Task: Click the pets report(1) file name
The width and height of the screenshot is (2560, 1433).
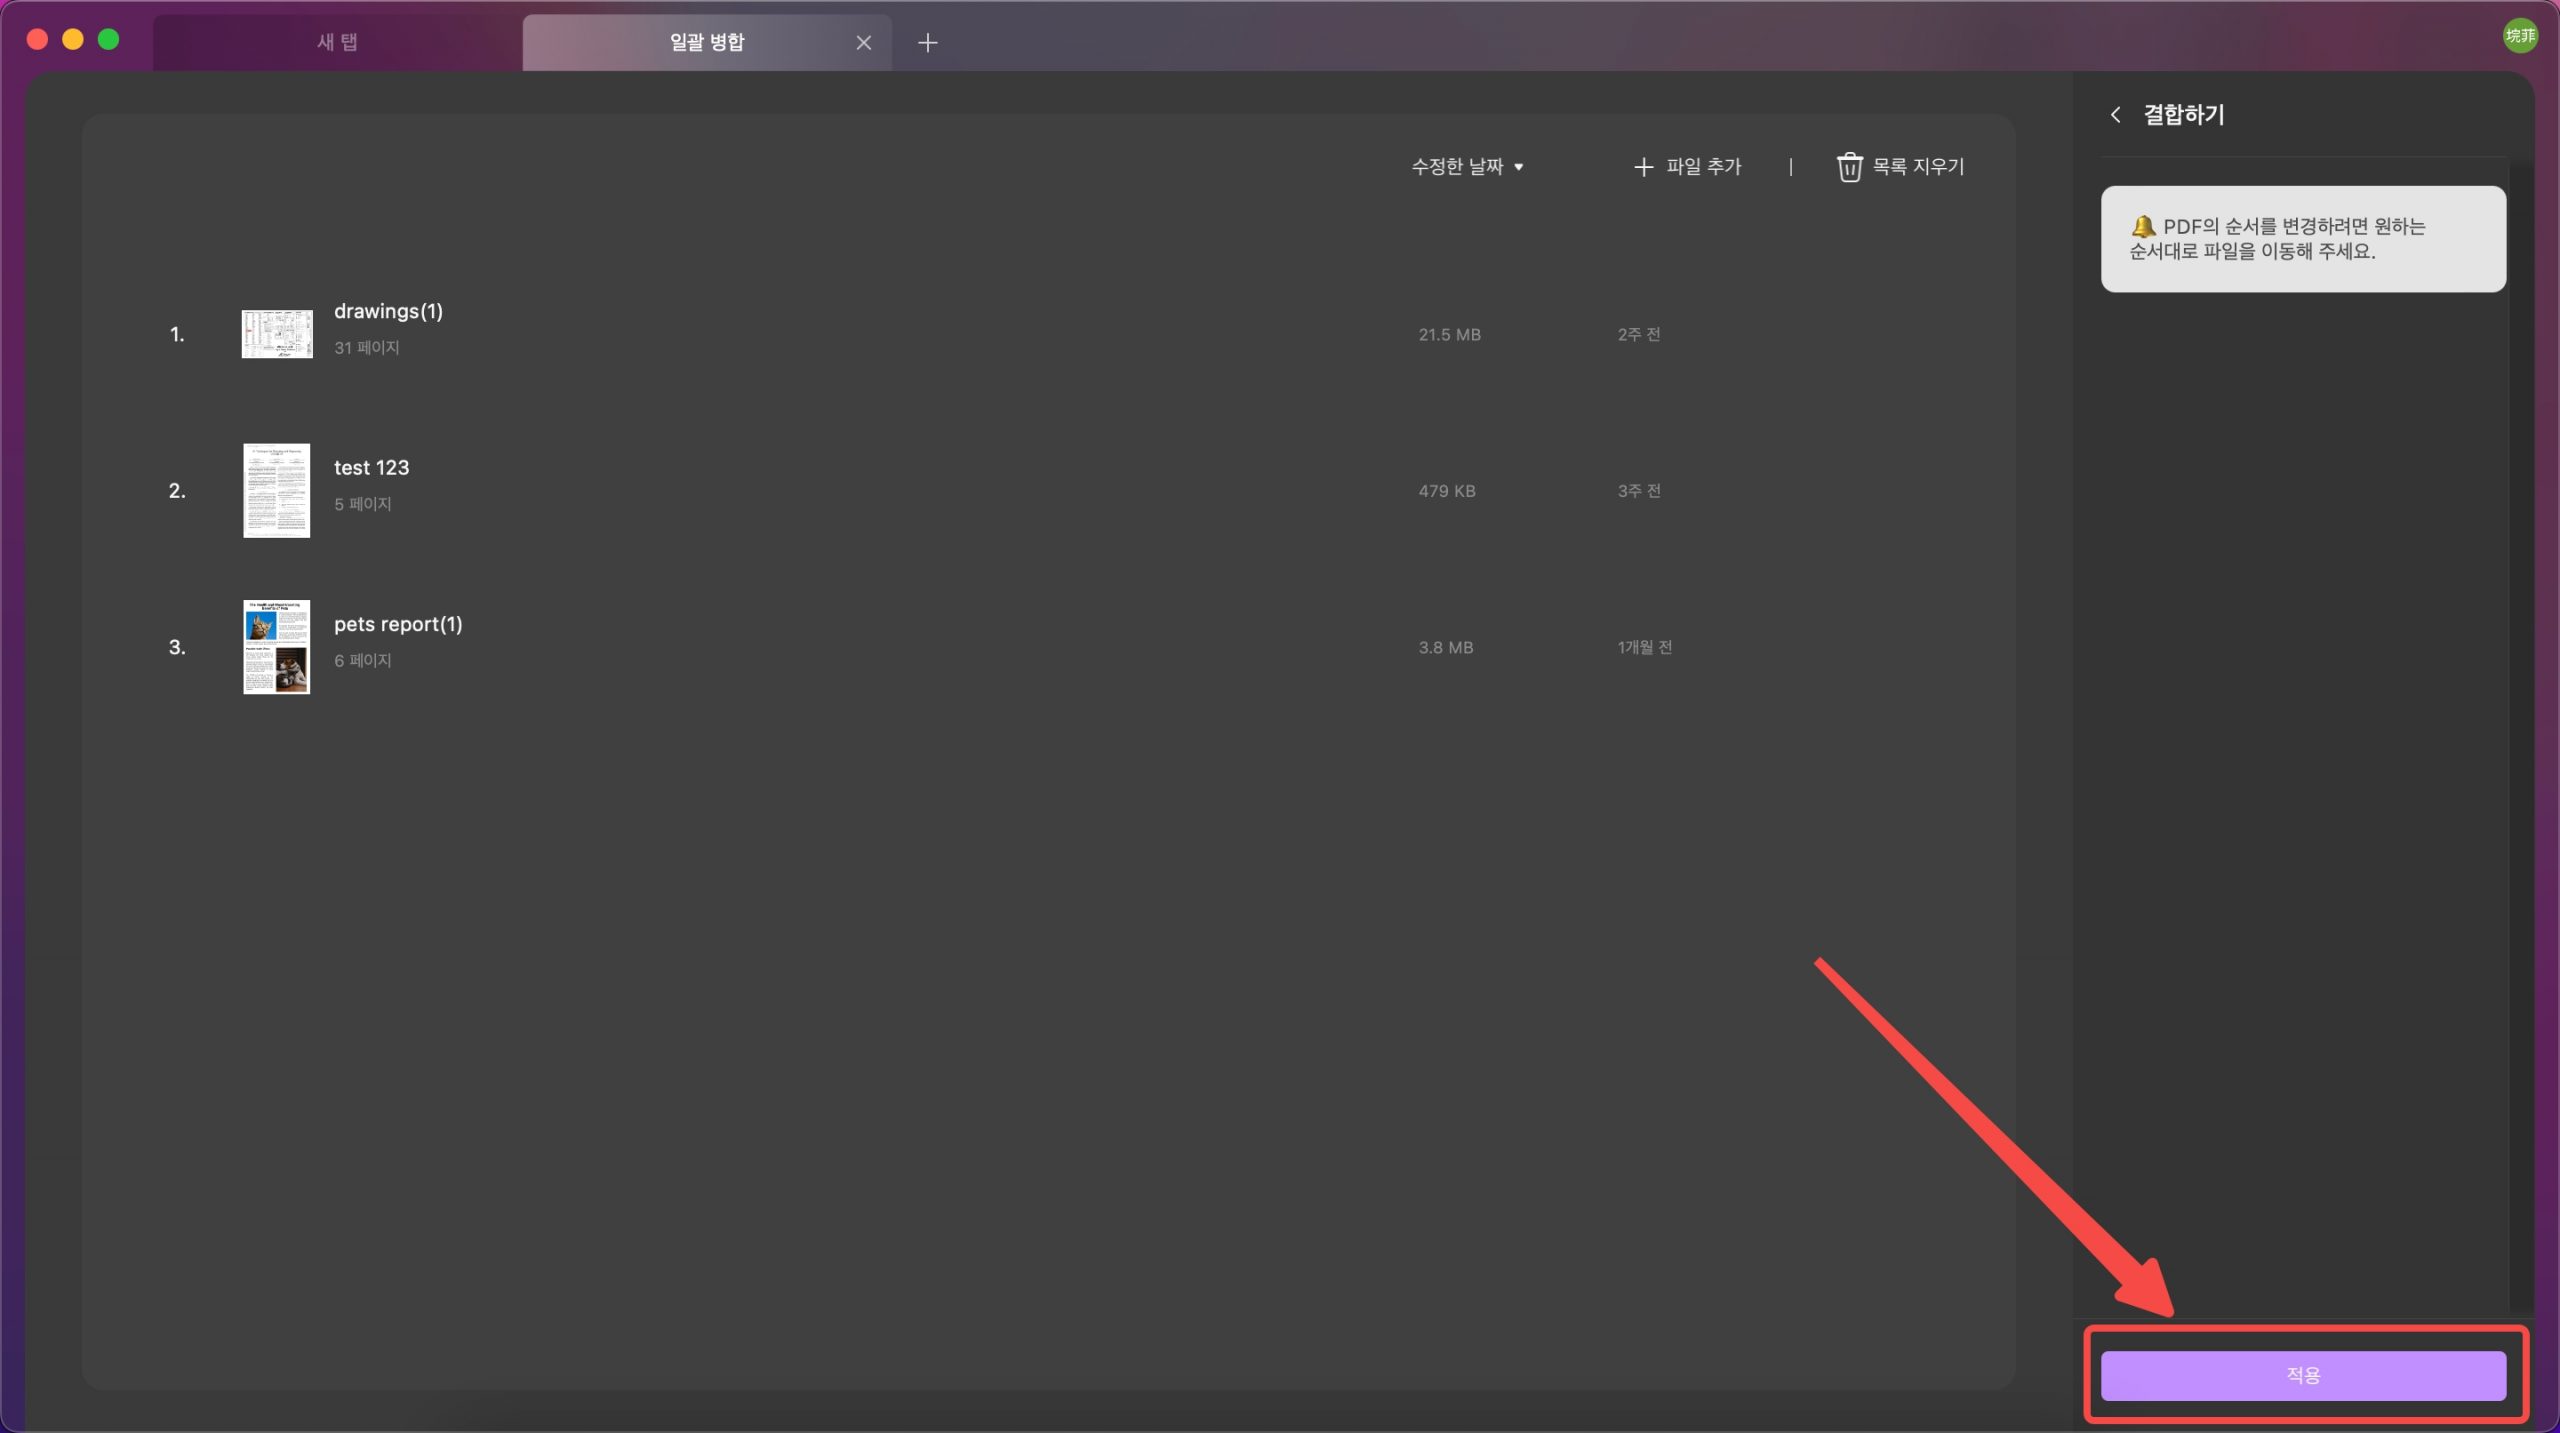Action: point(398,624)
